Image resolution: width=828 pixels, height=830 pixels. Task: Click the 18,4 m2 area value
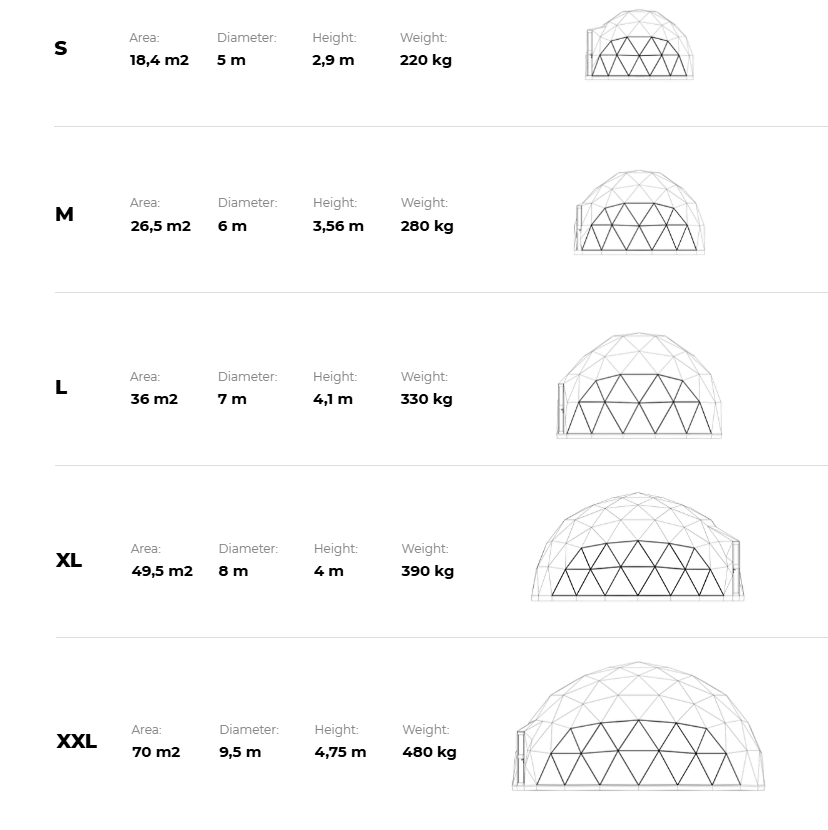(159, 60)
